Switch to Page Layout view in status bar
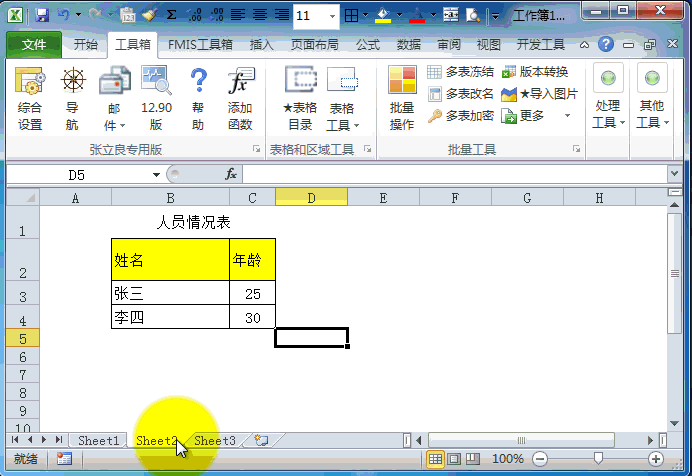692x476 pixels. tap(453, 458)
